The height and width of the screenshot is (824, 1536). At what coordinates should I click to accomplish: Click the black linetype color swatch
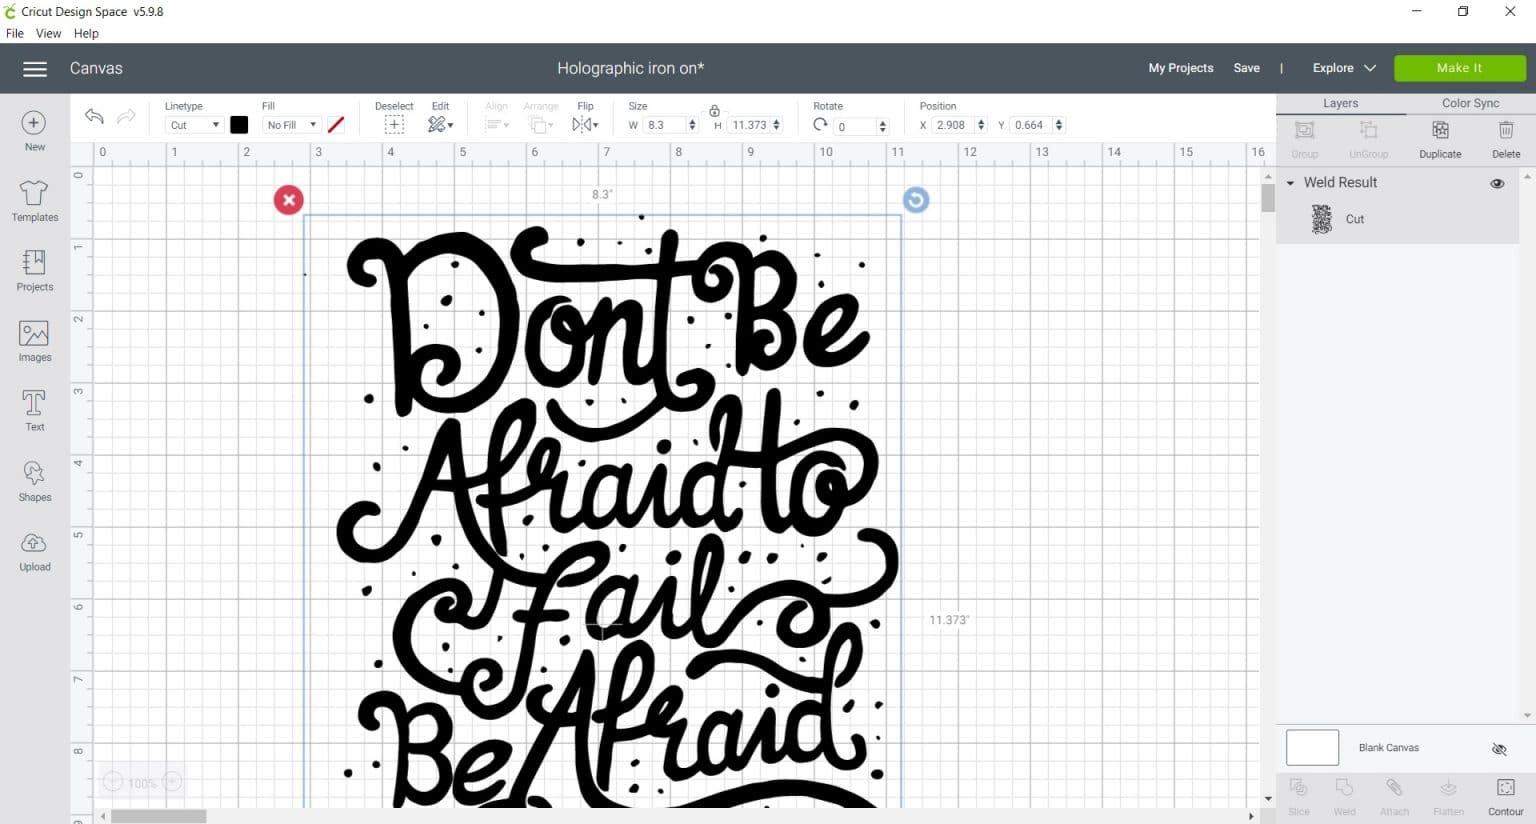(x=239, y=125)
